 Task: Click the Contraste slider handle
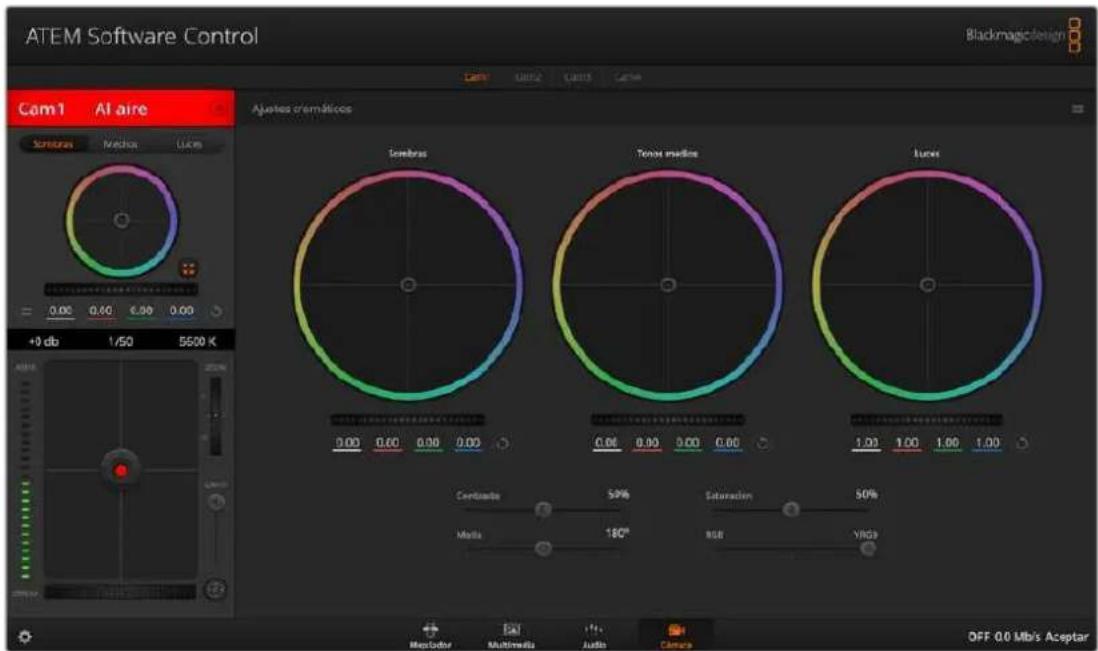pos(543,510)
